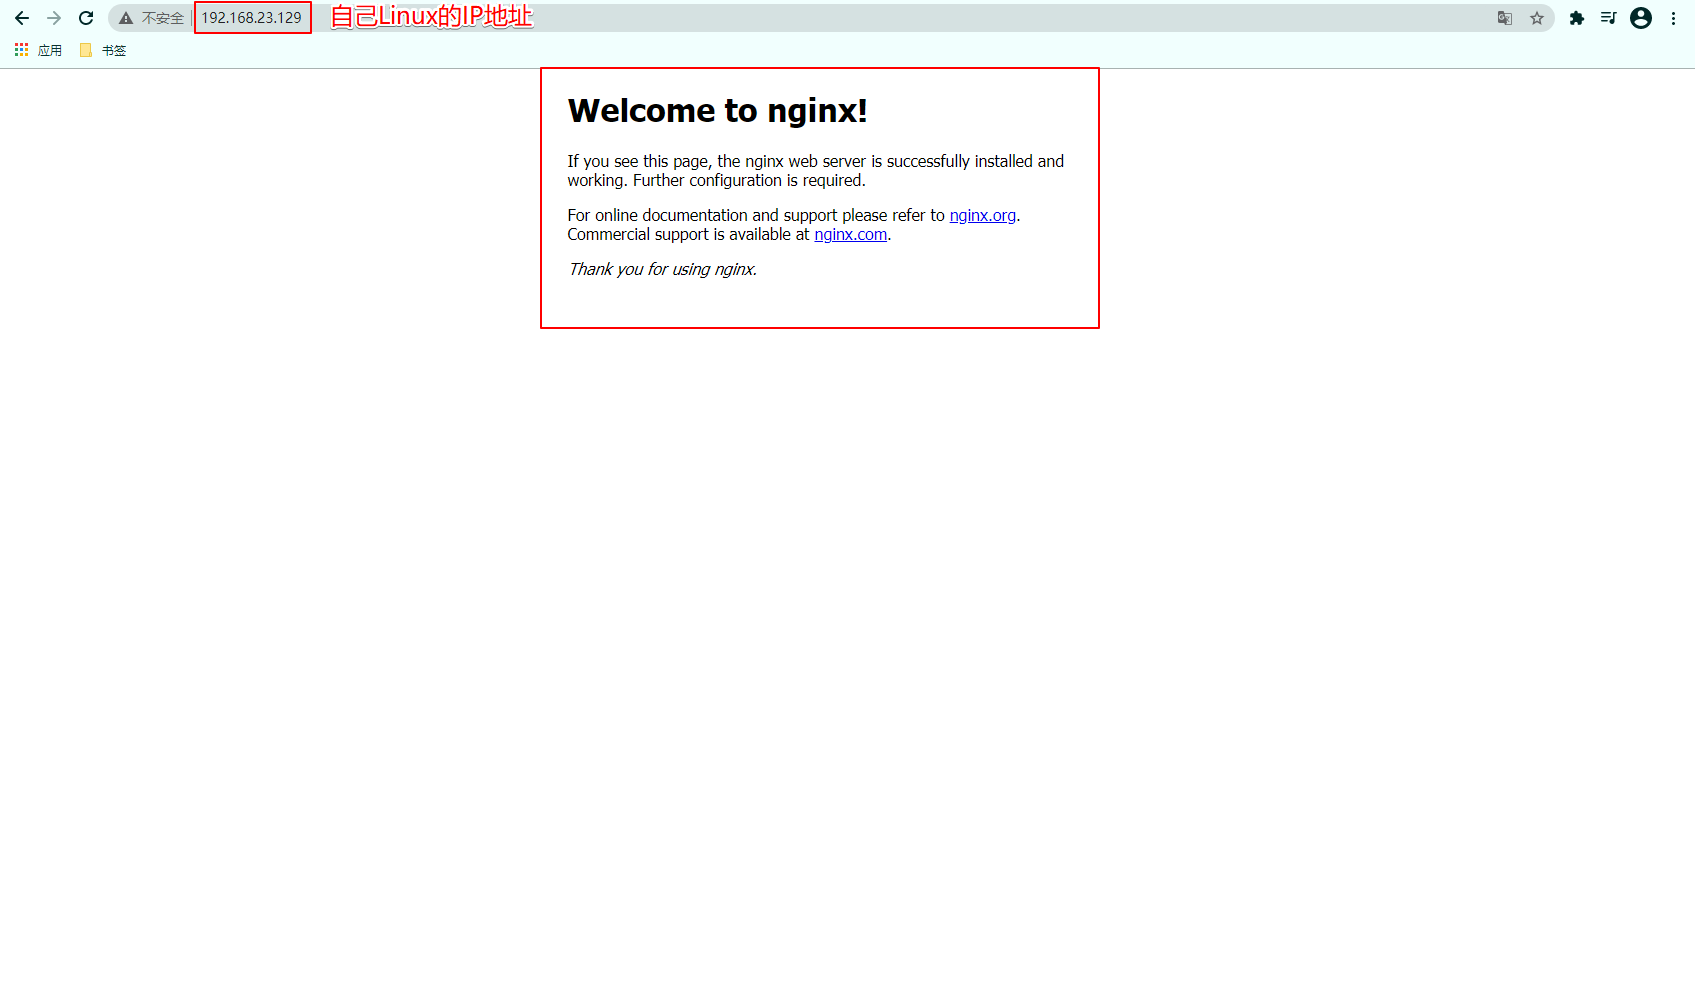
Task: Open the extensions puzzle icon
Action: pyautogui.click(x=1577, y=18)
